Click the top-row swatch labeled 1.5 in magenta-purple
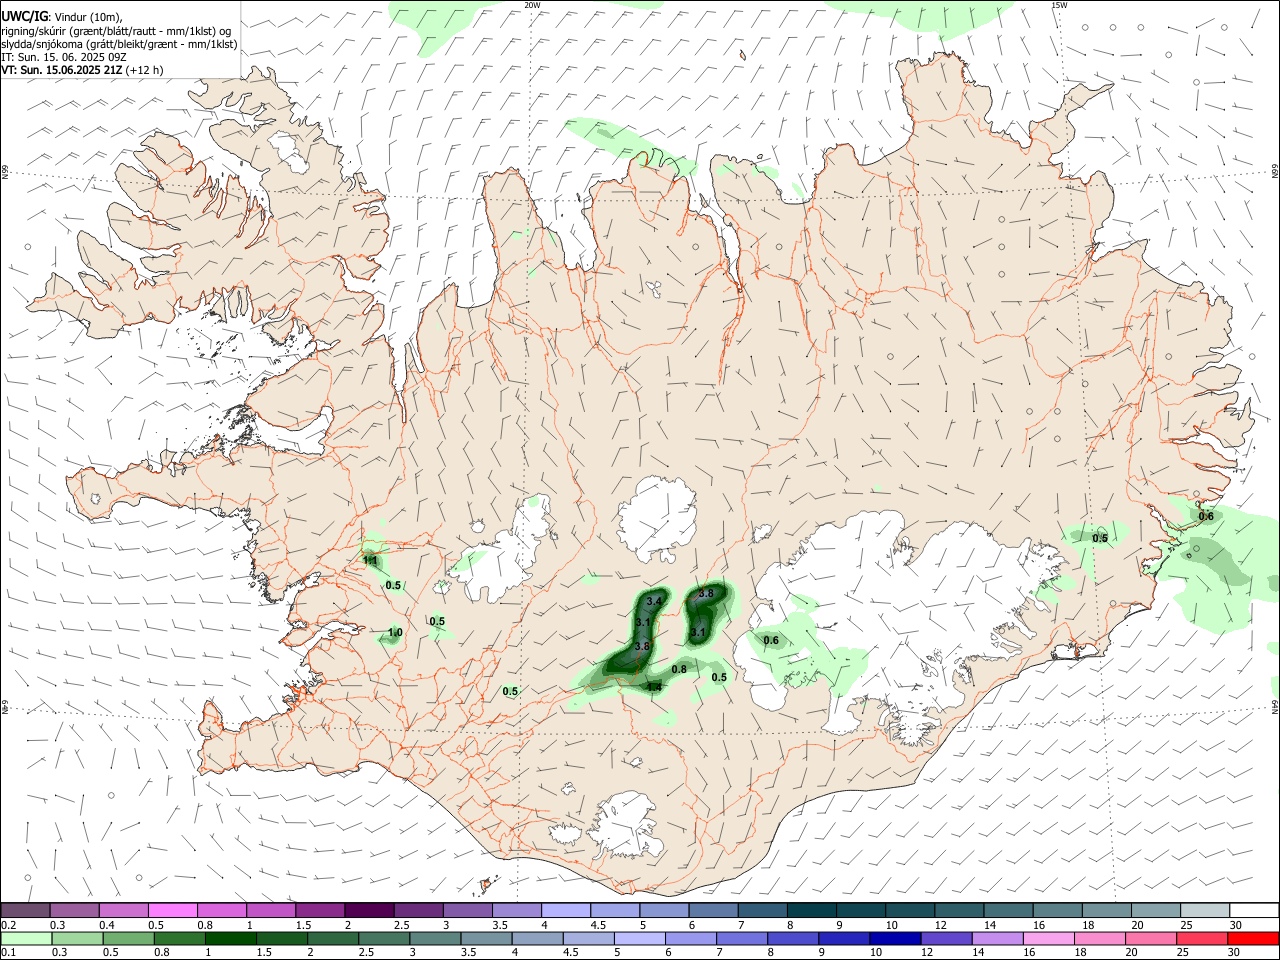 coord(319,910)
